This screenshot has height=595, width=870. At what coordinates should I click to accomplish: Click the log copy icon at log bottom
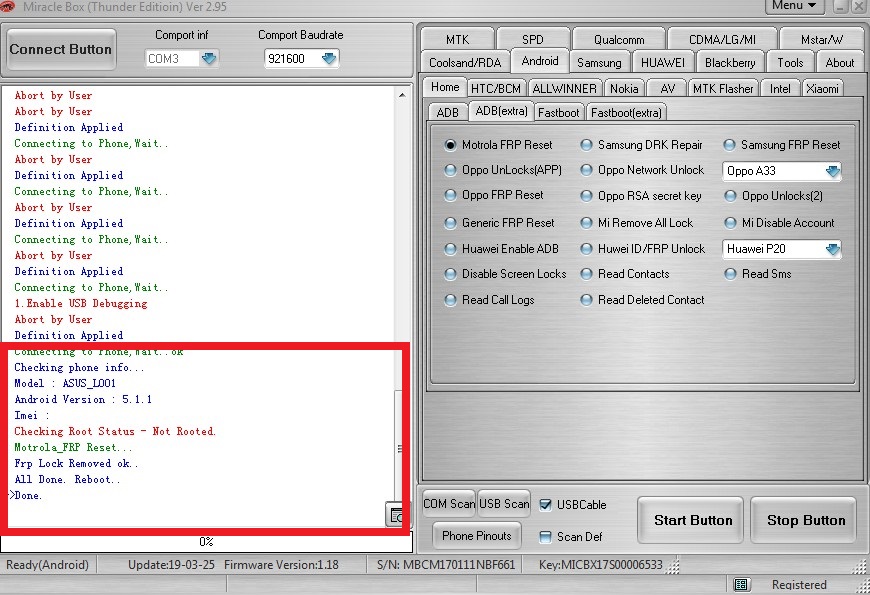coord(396,516)
